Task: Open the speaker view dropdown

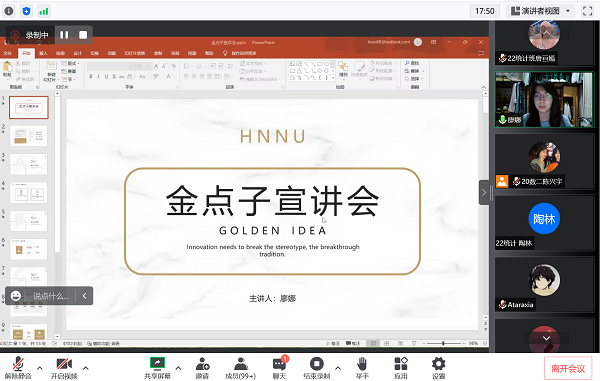Action: click(x=541, y=11)
